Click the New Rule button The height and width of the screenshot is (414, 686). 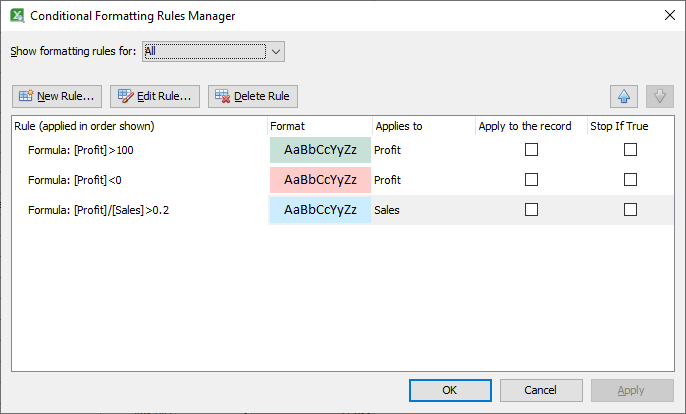57,96
